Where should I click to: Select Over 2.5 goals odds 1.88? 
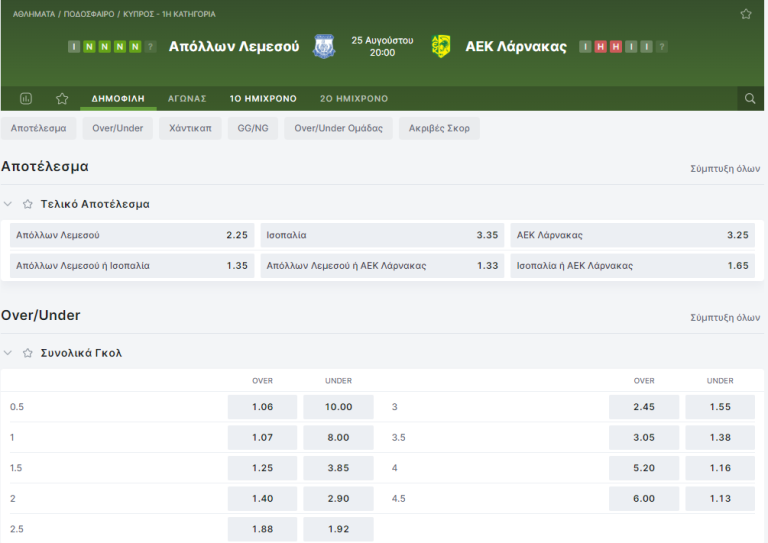click(263, 528)
